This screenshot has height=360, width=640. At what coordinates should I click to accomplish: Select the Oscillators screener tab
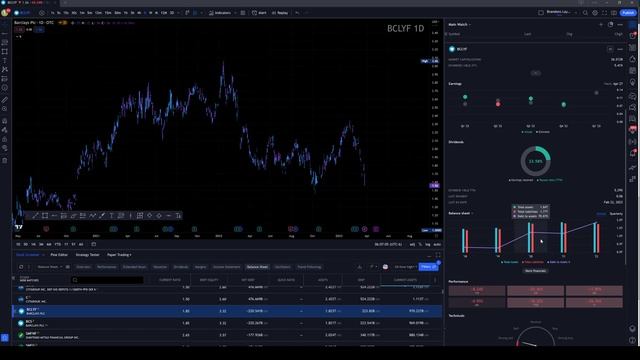282,267
